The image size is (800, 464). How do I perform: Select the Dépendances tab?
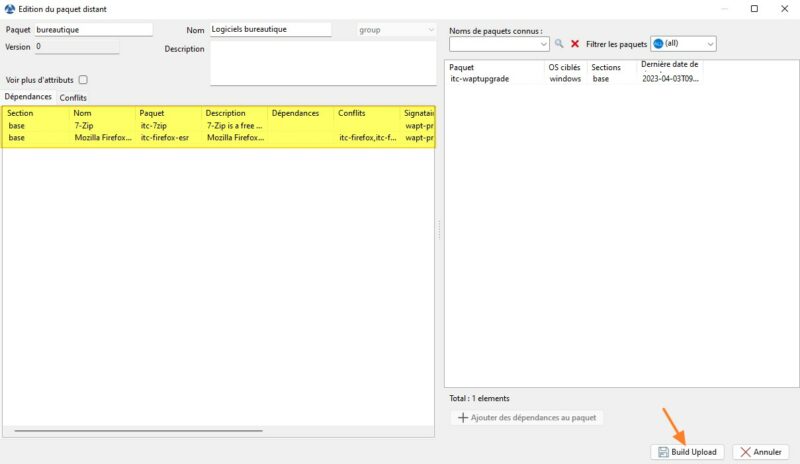[x=28, y=97]
